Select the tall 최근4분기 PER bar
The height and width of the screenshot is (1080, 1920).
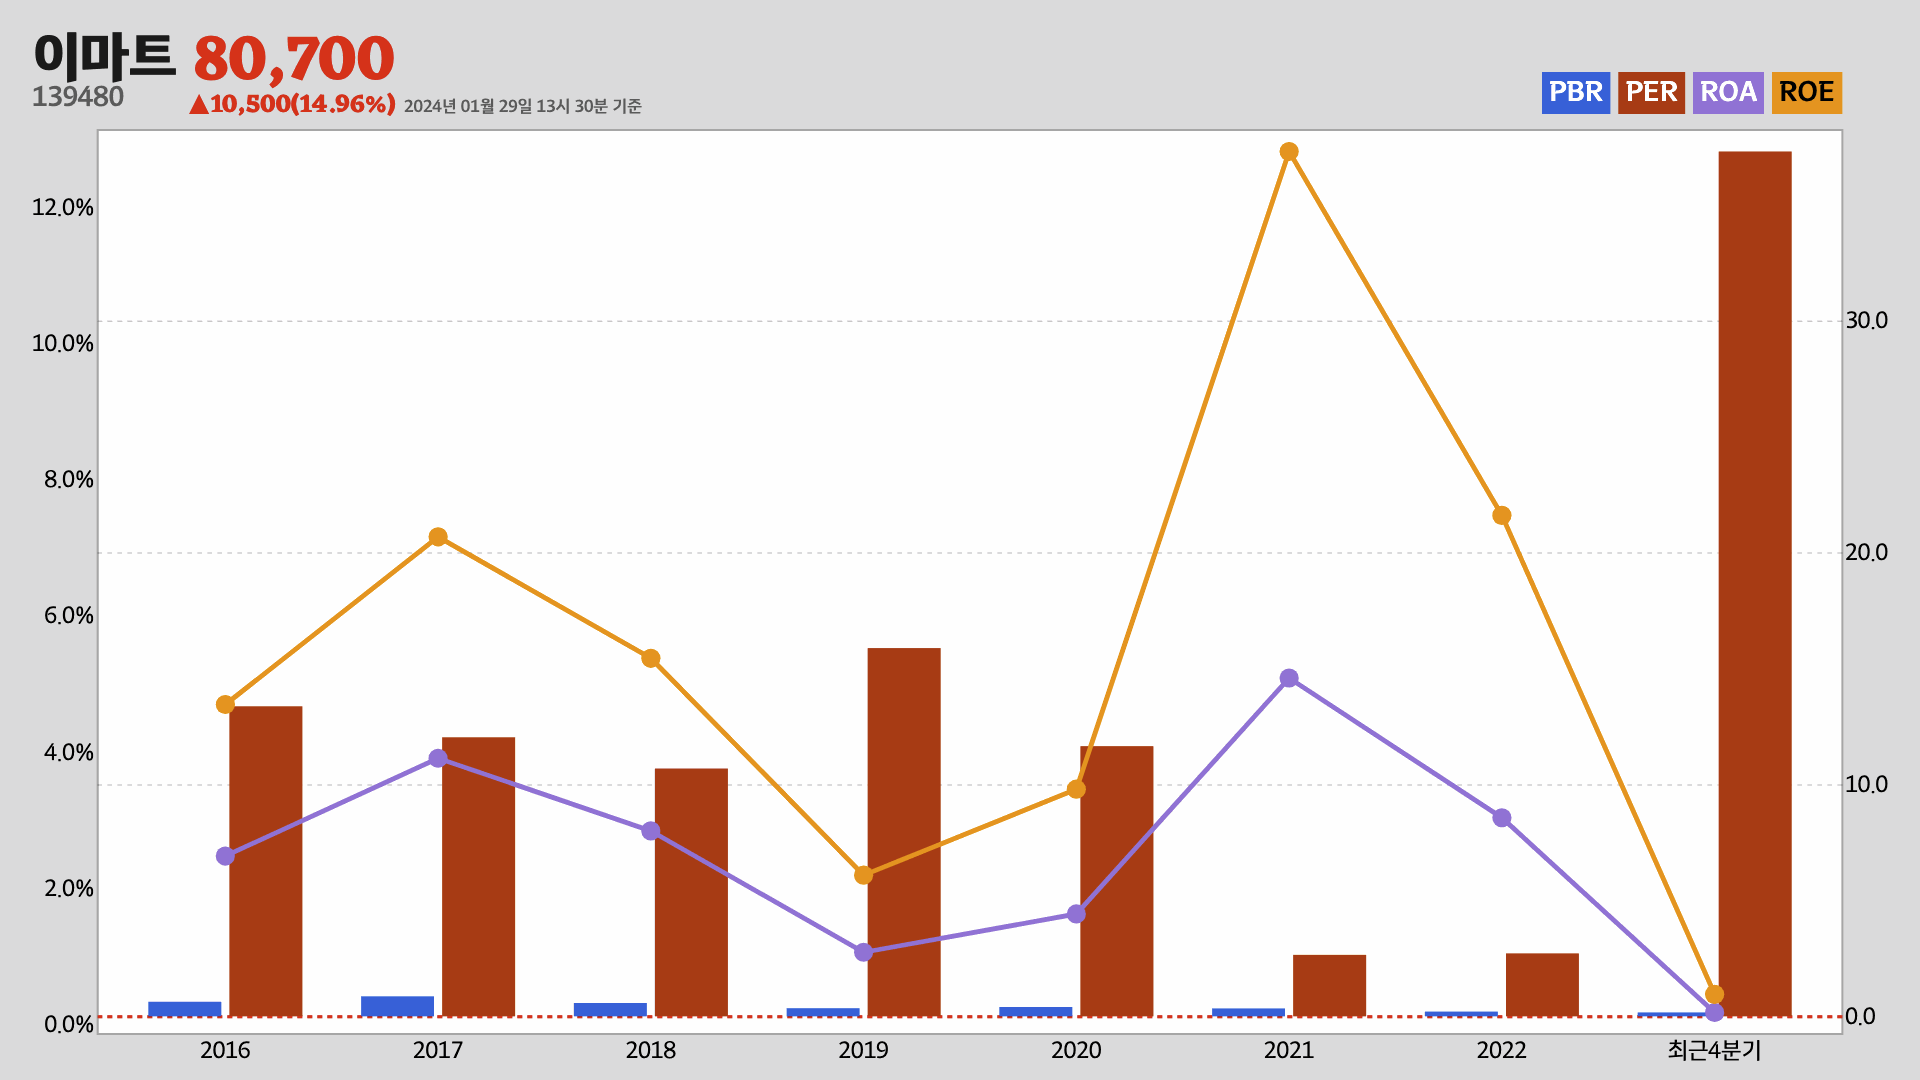pos(1755,584)
